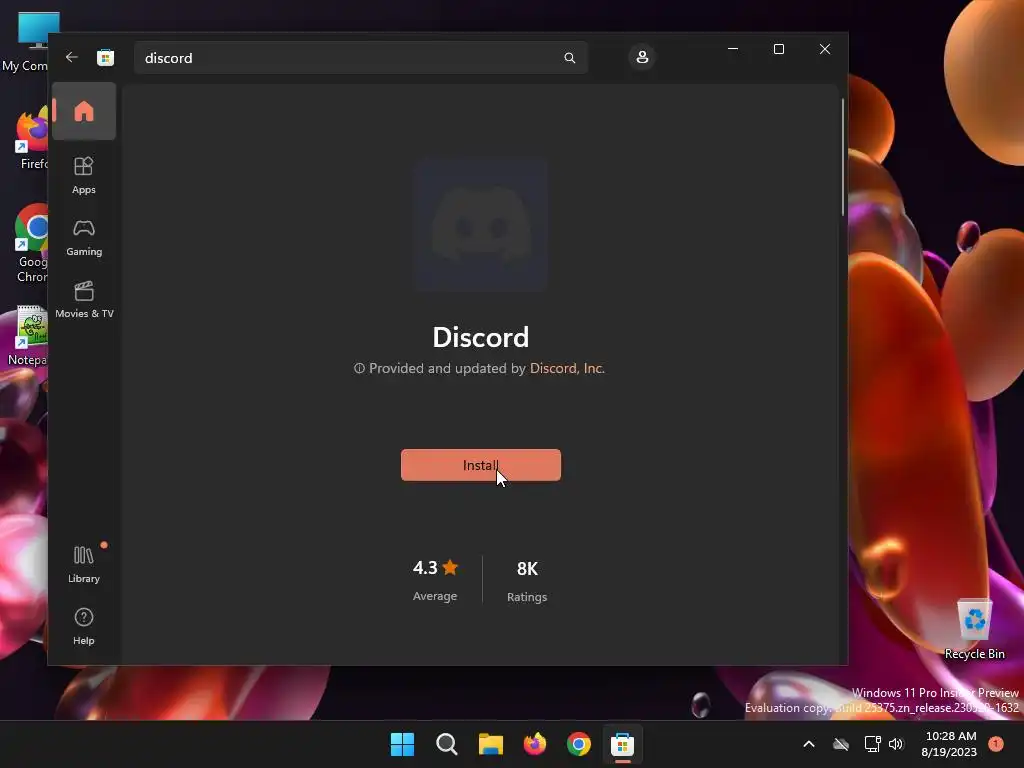Select the My Computer desktop icon

[x=27, y=41]
